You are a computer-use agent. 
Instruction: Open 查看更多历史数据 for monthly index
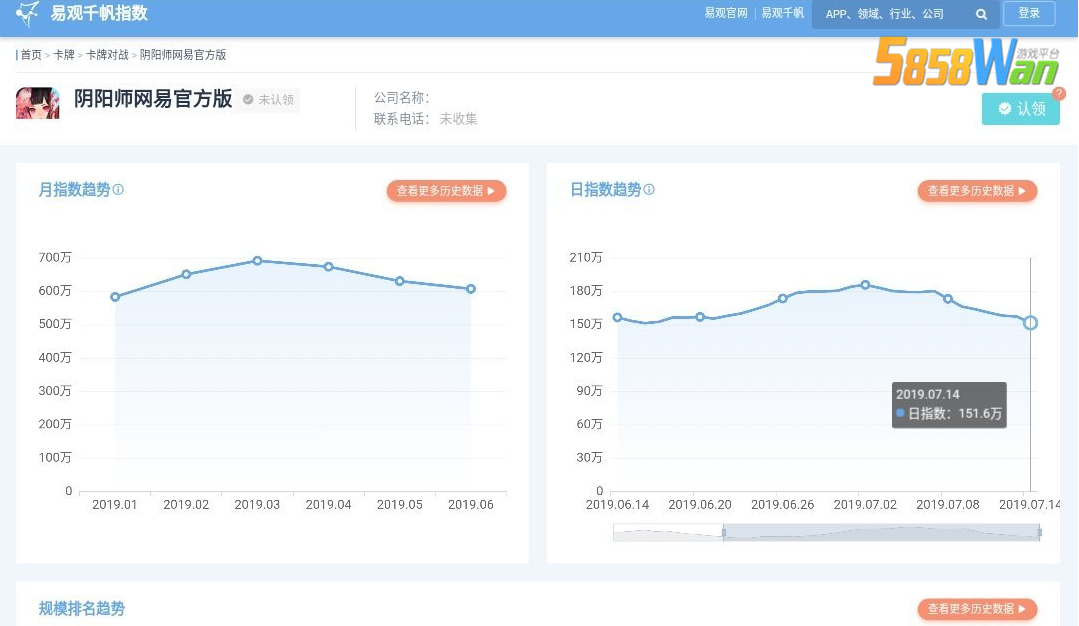point(447,191)
